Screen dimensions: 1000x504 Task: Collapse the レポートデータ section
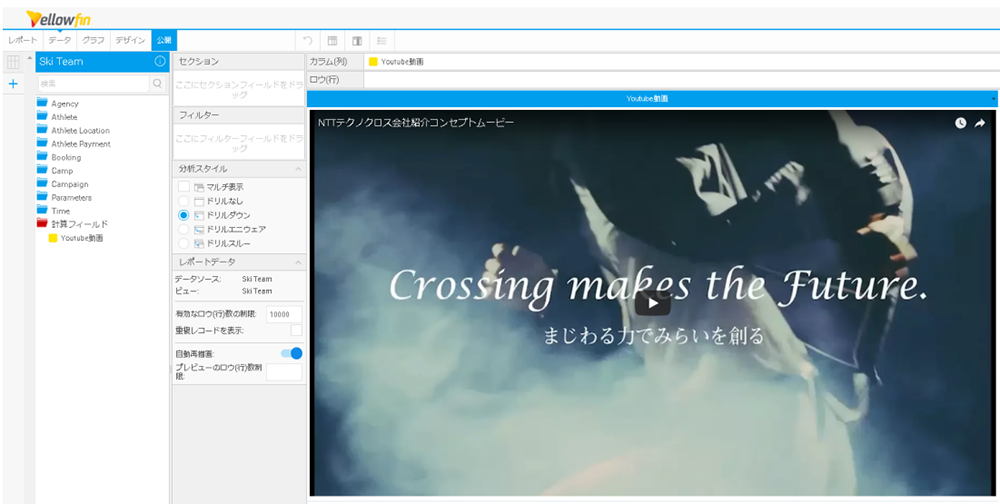click(x=297, y=262)
